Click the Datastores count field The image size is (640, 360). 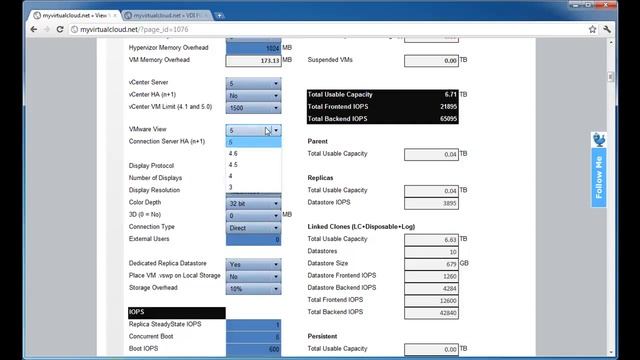(431, 252)
